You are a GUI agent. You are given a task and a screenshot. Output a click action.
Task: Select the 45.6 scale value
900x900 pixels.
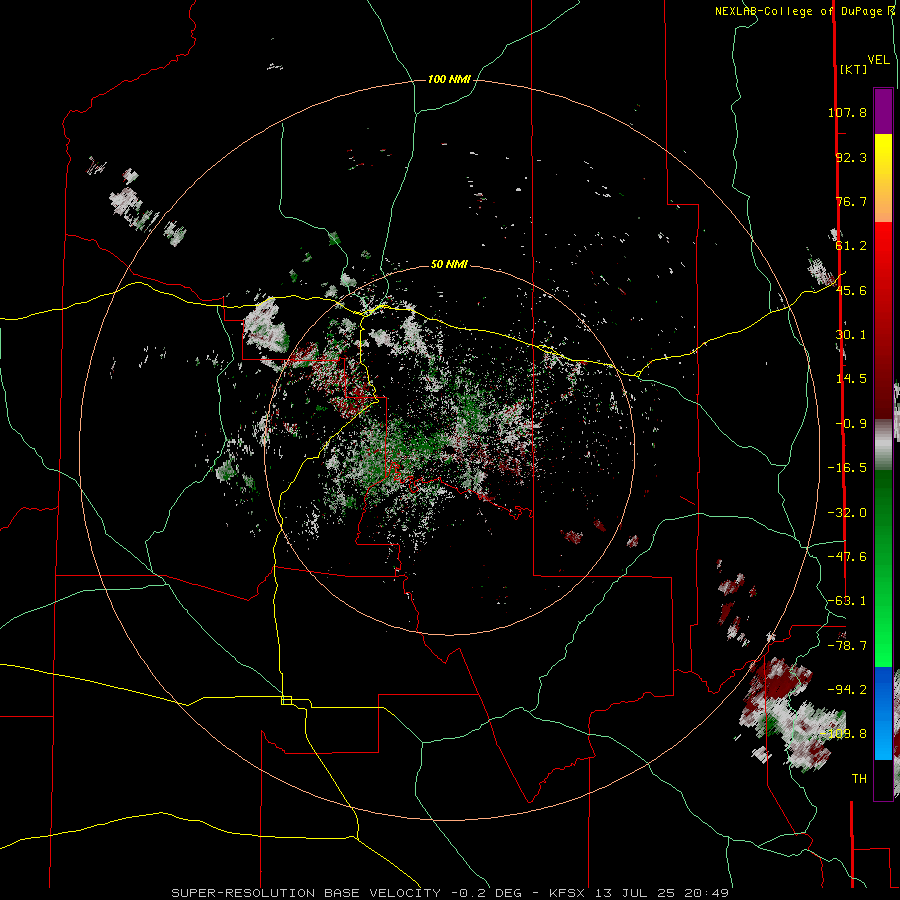[851, 290]
